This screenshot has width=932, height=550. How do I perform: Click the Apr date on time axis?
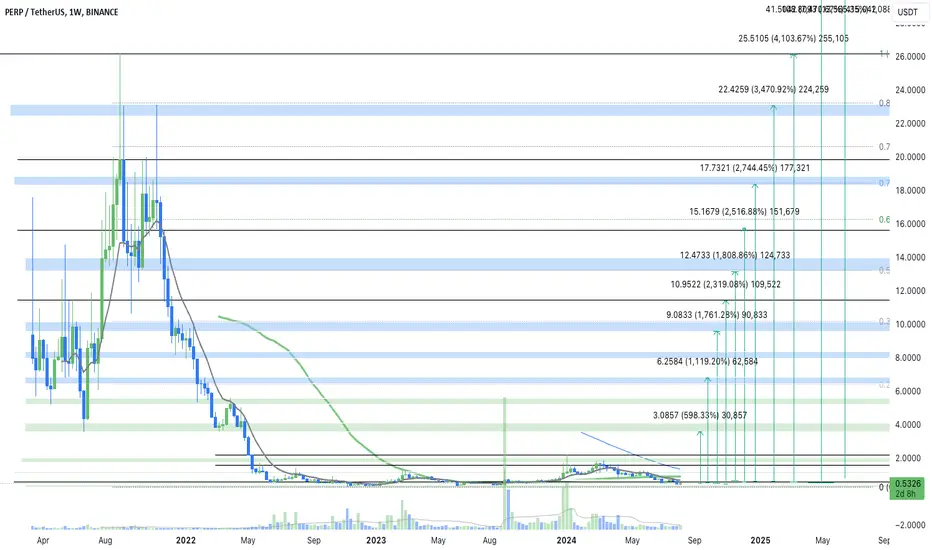pos(43,540)
